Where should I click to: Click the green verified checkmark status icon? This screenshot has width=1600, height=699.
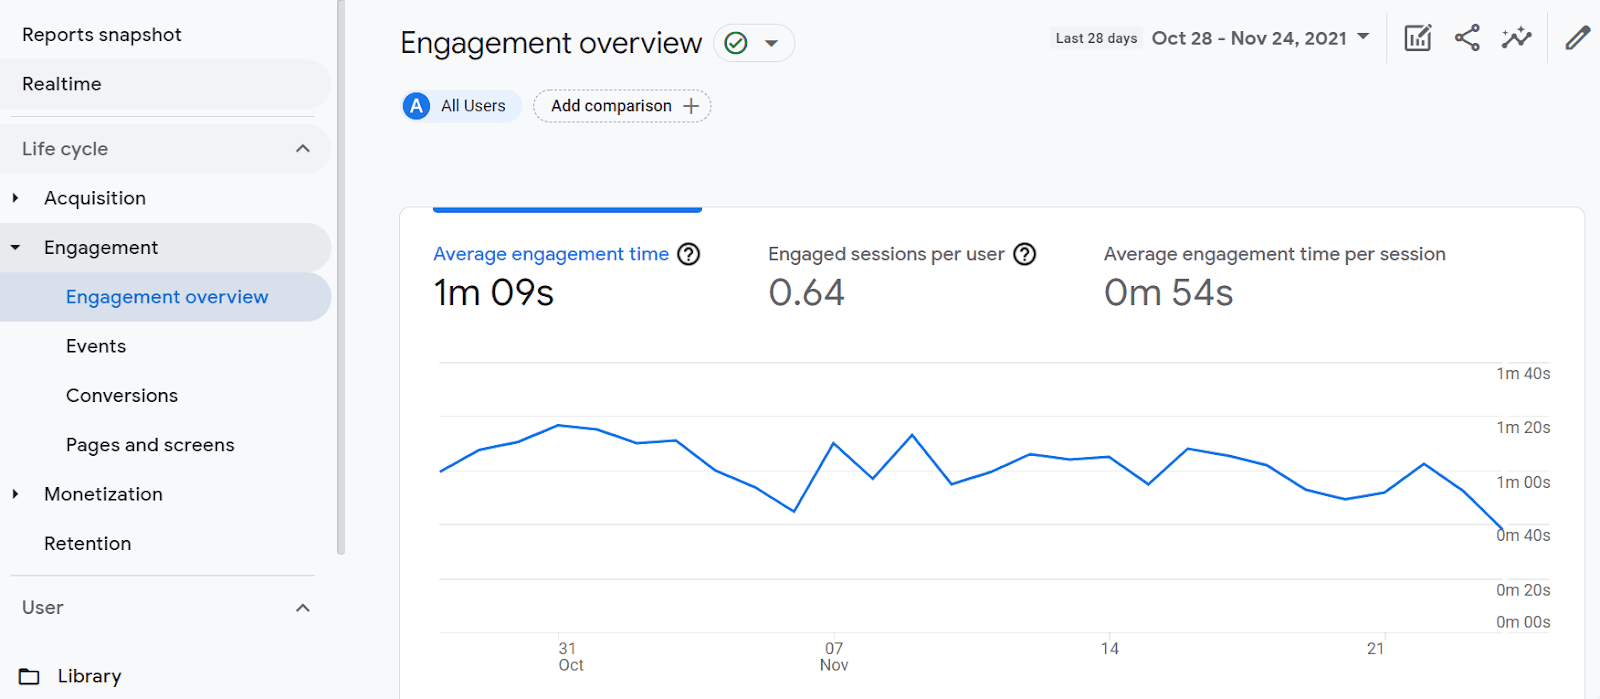[736, 43]
